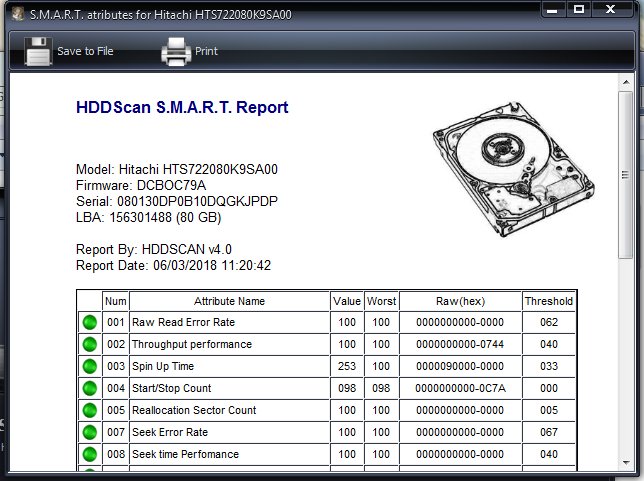This screenshot has width=644, height=481.
Task: Click the raw value 0000000000-0744
Action: coord(460,344)
